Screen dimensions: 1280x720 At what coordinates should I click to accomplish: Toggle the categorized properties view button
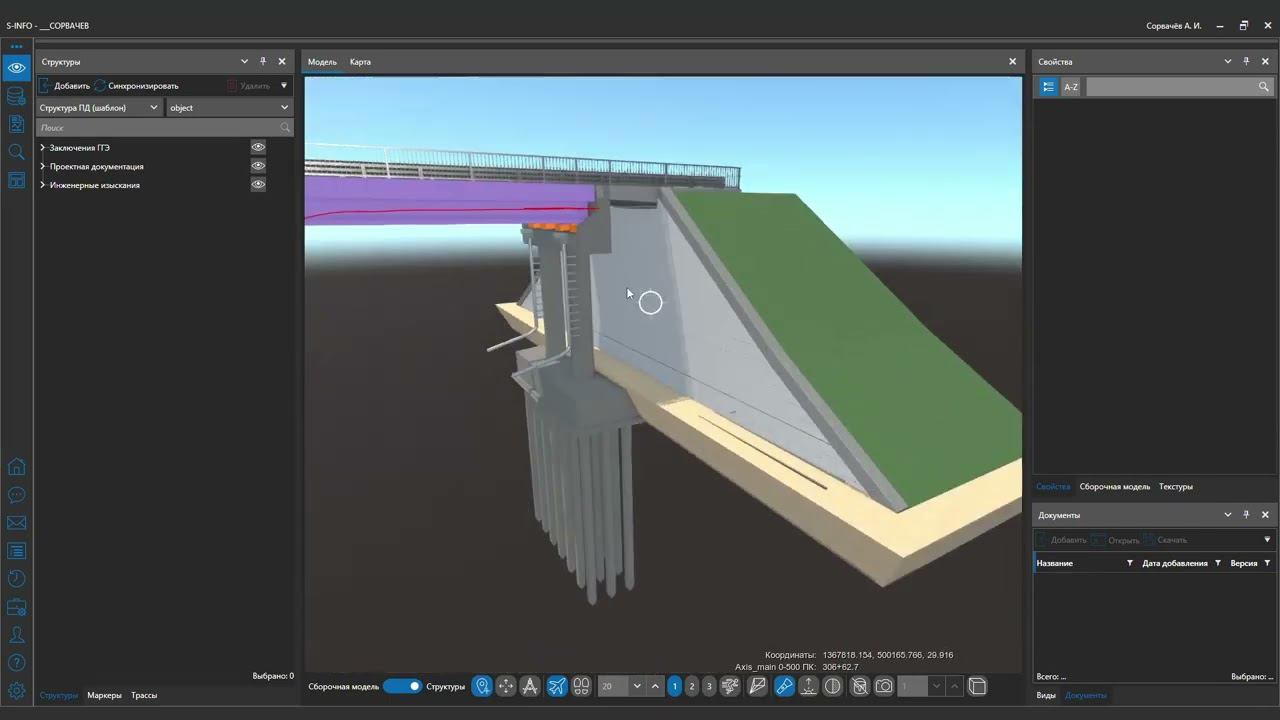coord(1048,87)
